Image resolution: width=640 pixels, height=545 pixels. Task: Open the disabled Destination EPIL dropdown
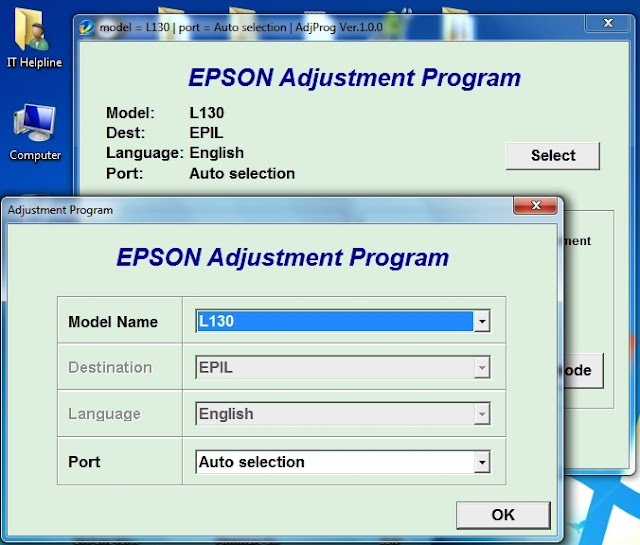[342, 367]
